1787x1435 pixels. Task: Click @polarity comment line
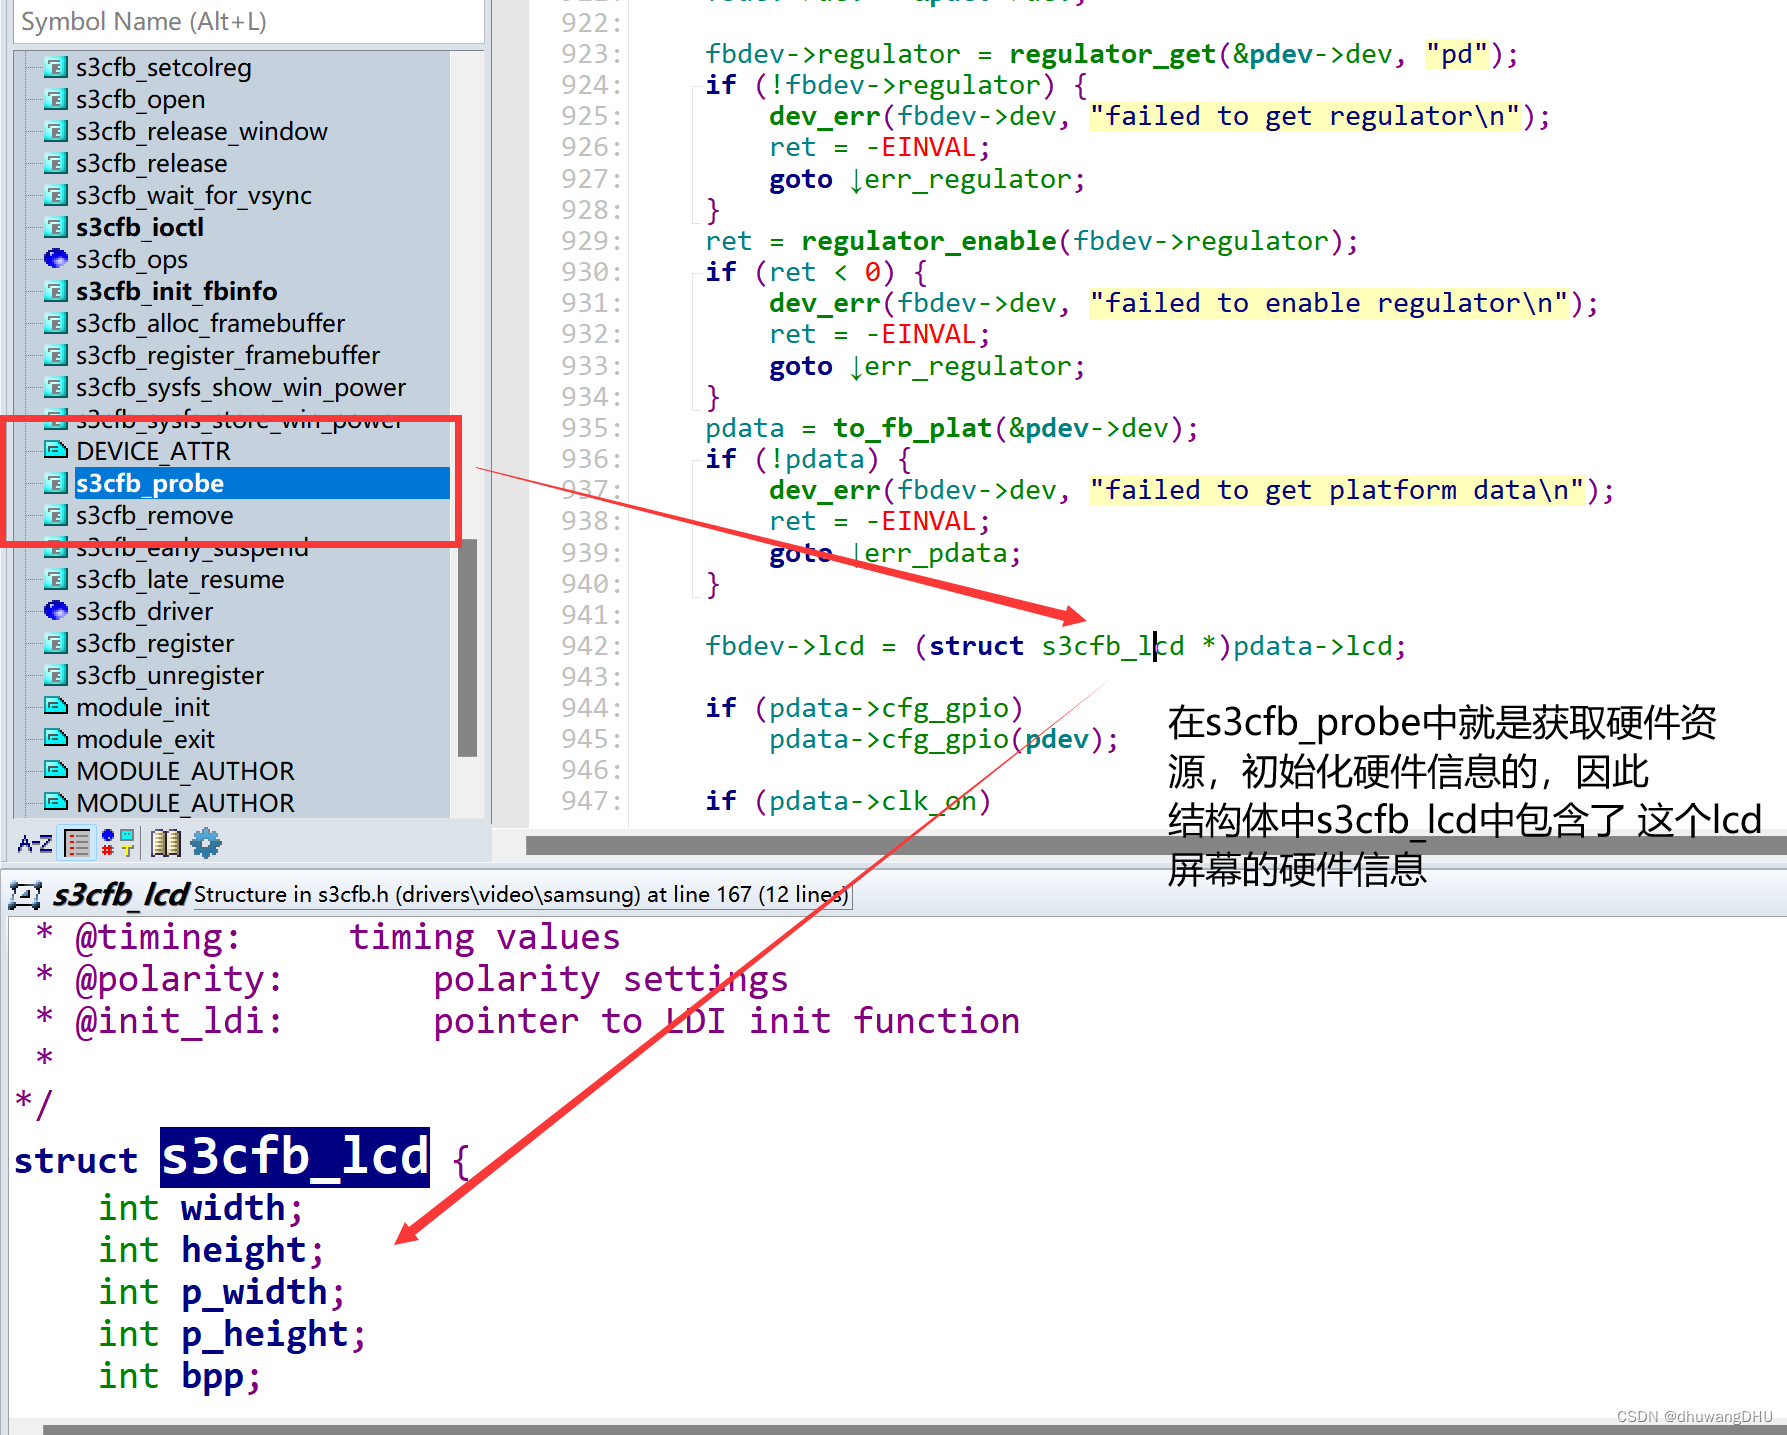[412, 979]
